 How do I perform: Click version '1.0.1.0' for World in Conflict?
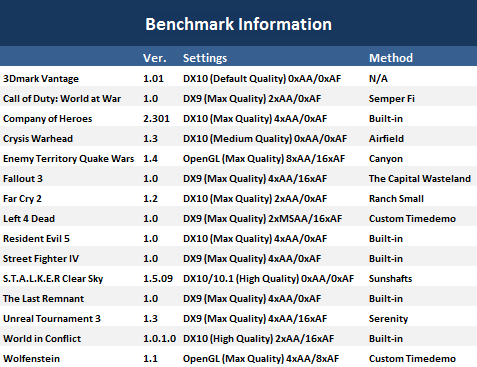point(160,339)
